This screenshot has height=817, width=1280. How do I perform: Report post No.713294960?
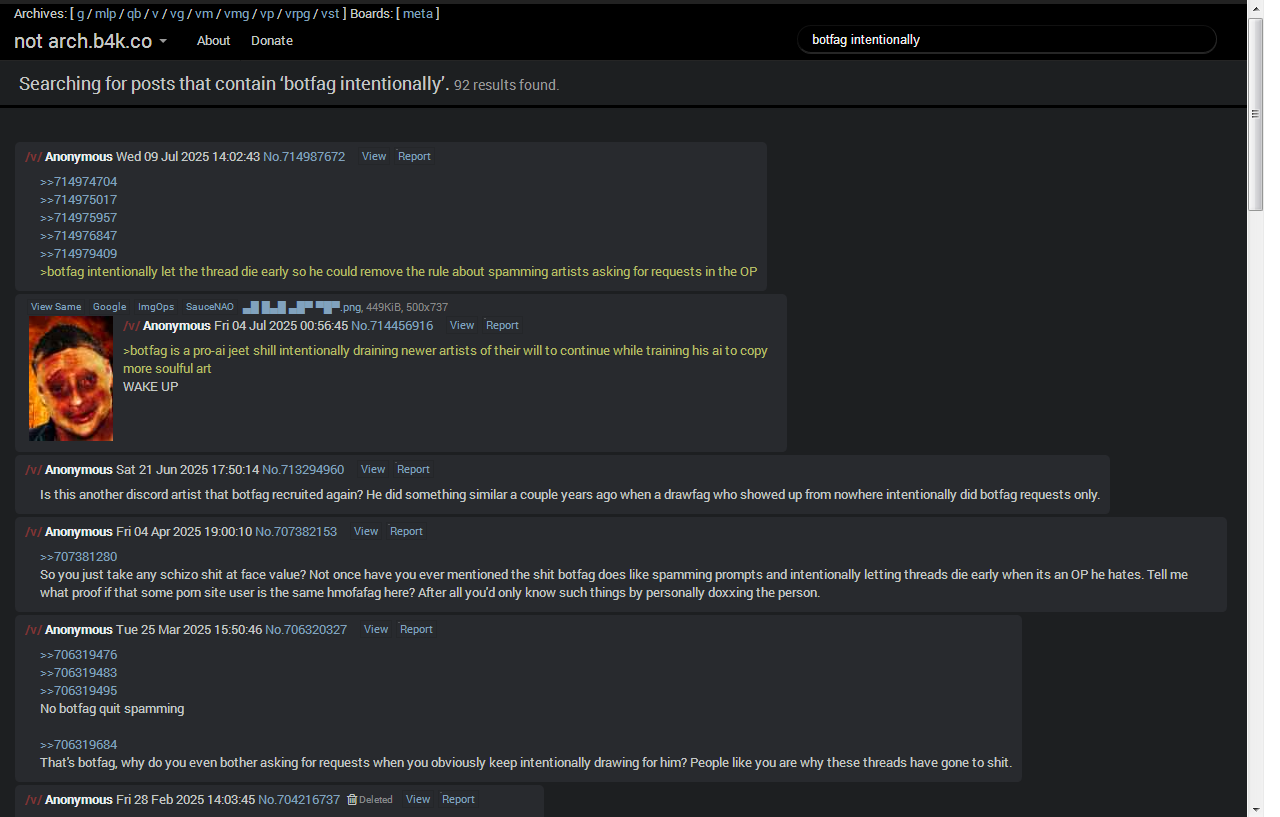click(413, 469)
